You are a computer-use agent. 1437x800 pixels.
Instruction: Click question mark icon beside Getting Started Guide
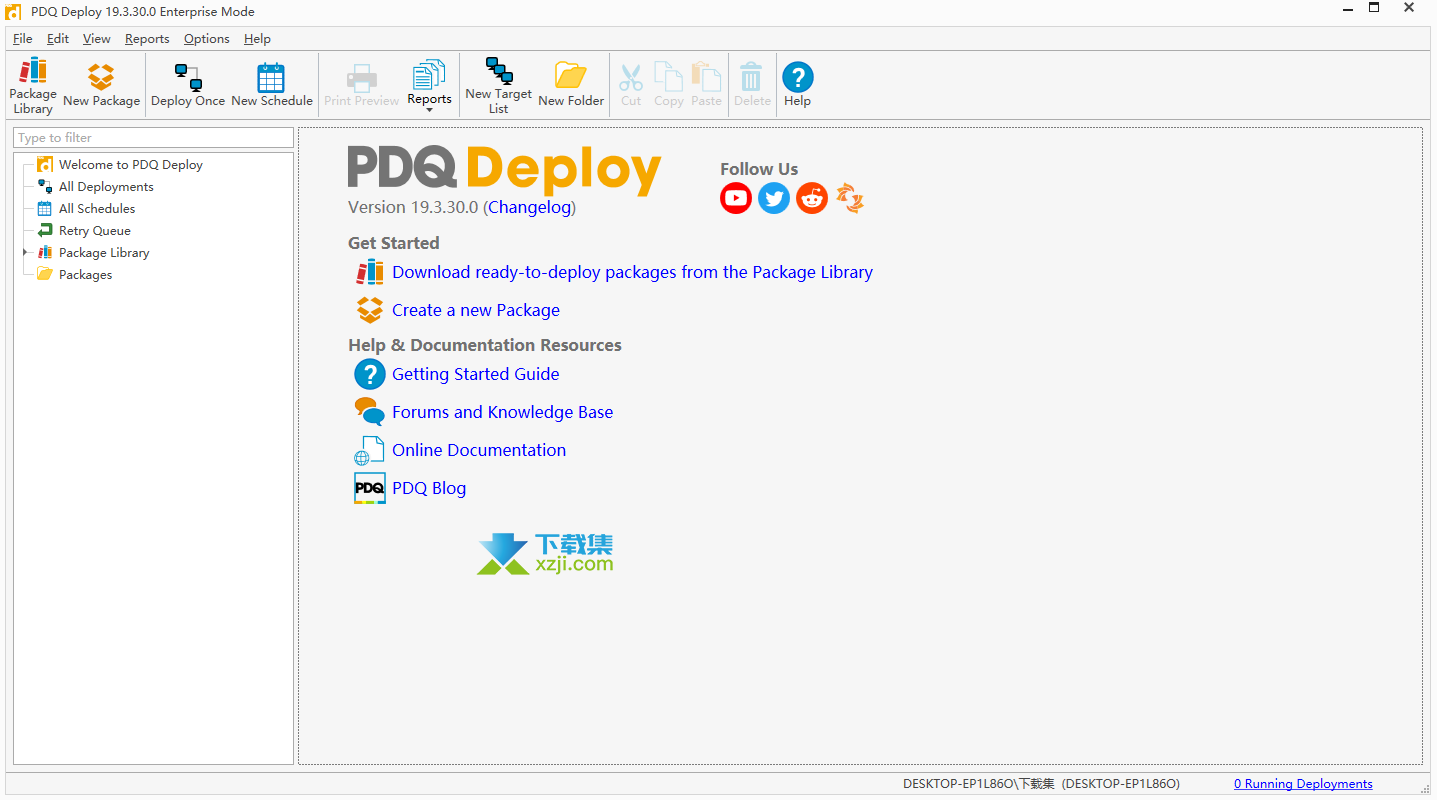tap(370, 374)
